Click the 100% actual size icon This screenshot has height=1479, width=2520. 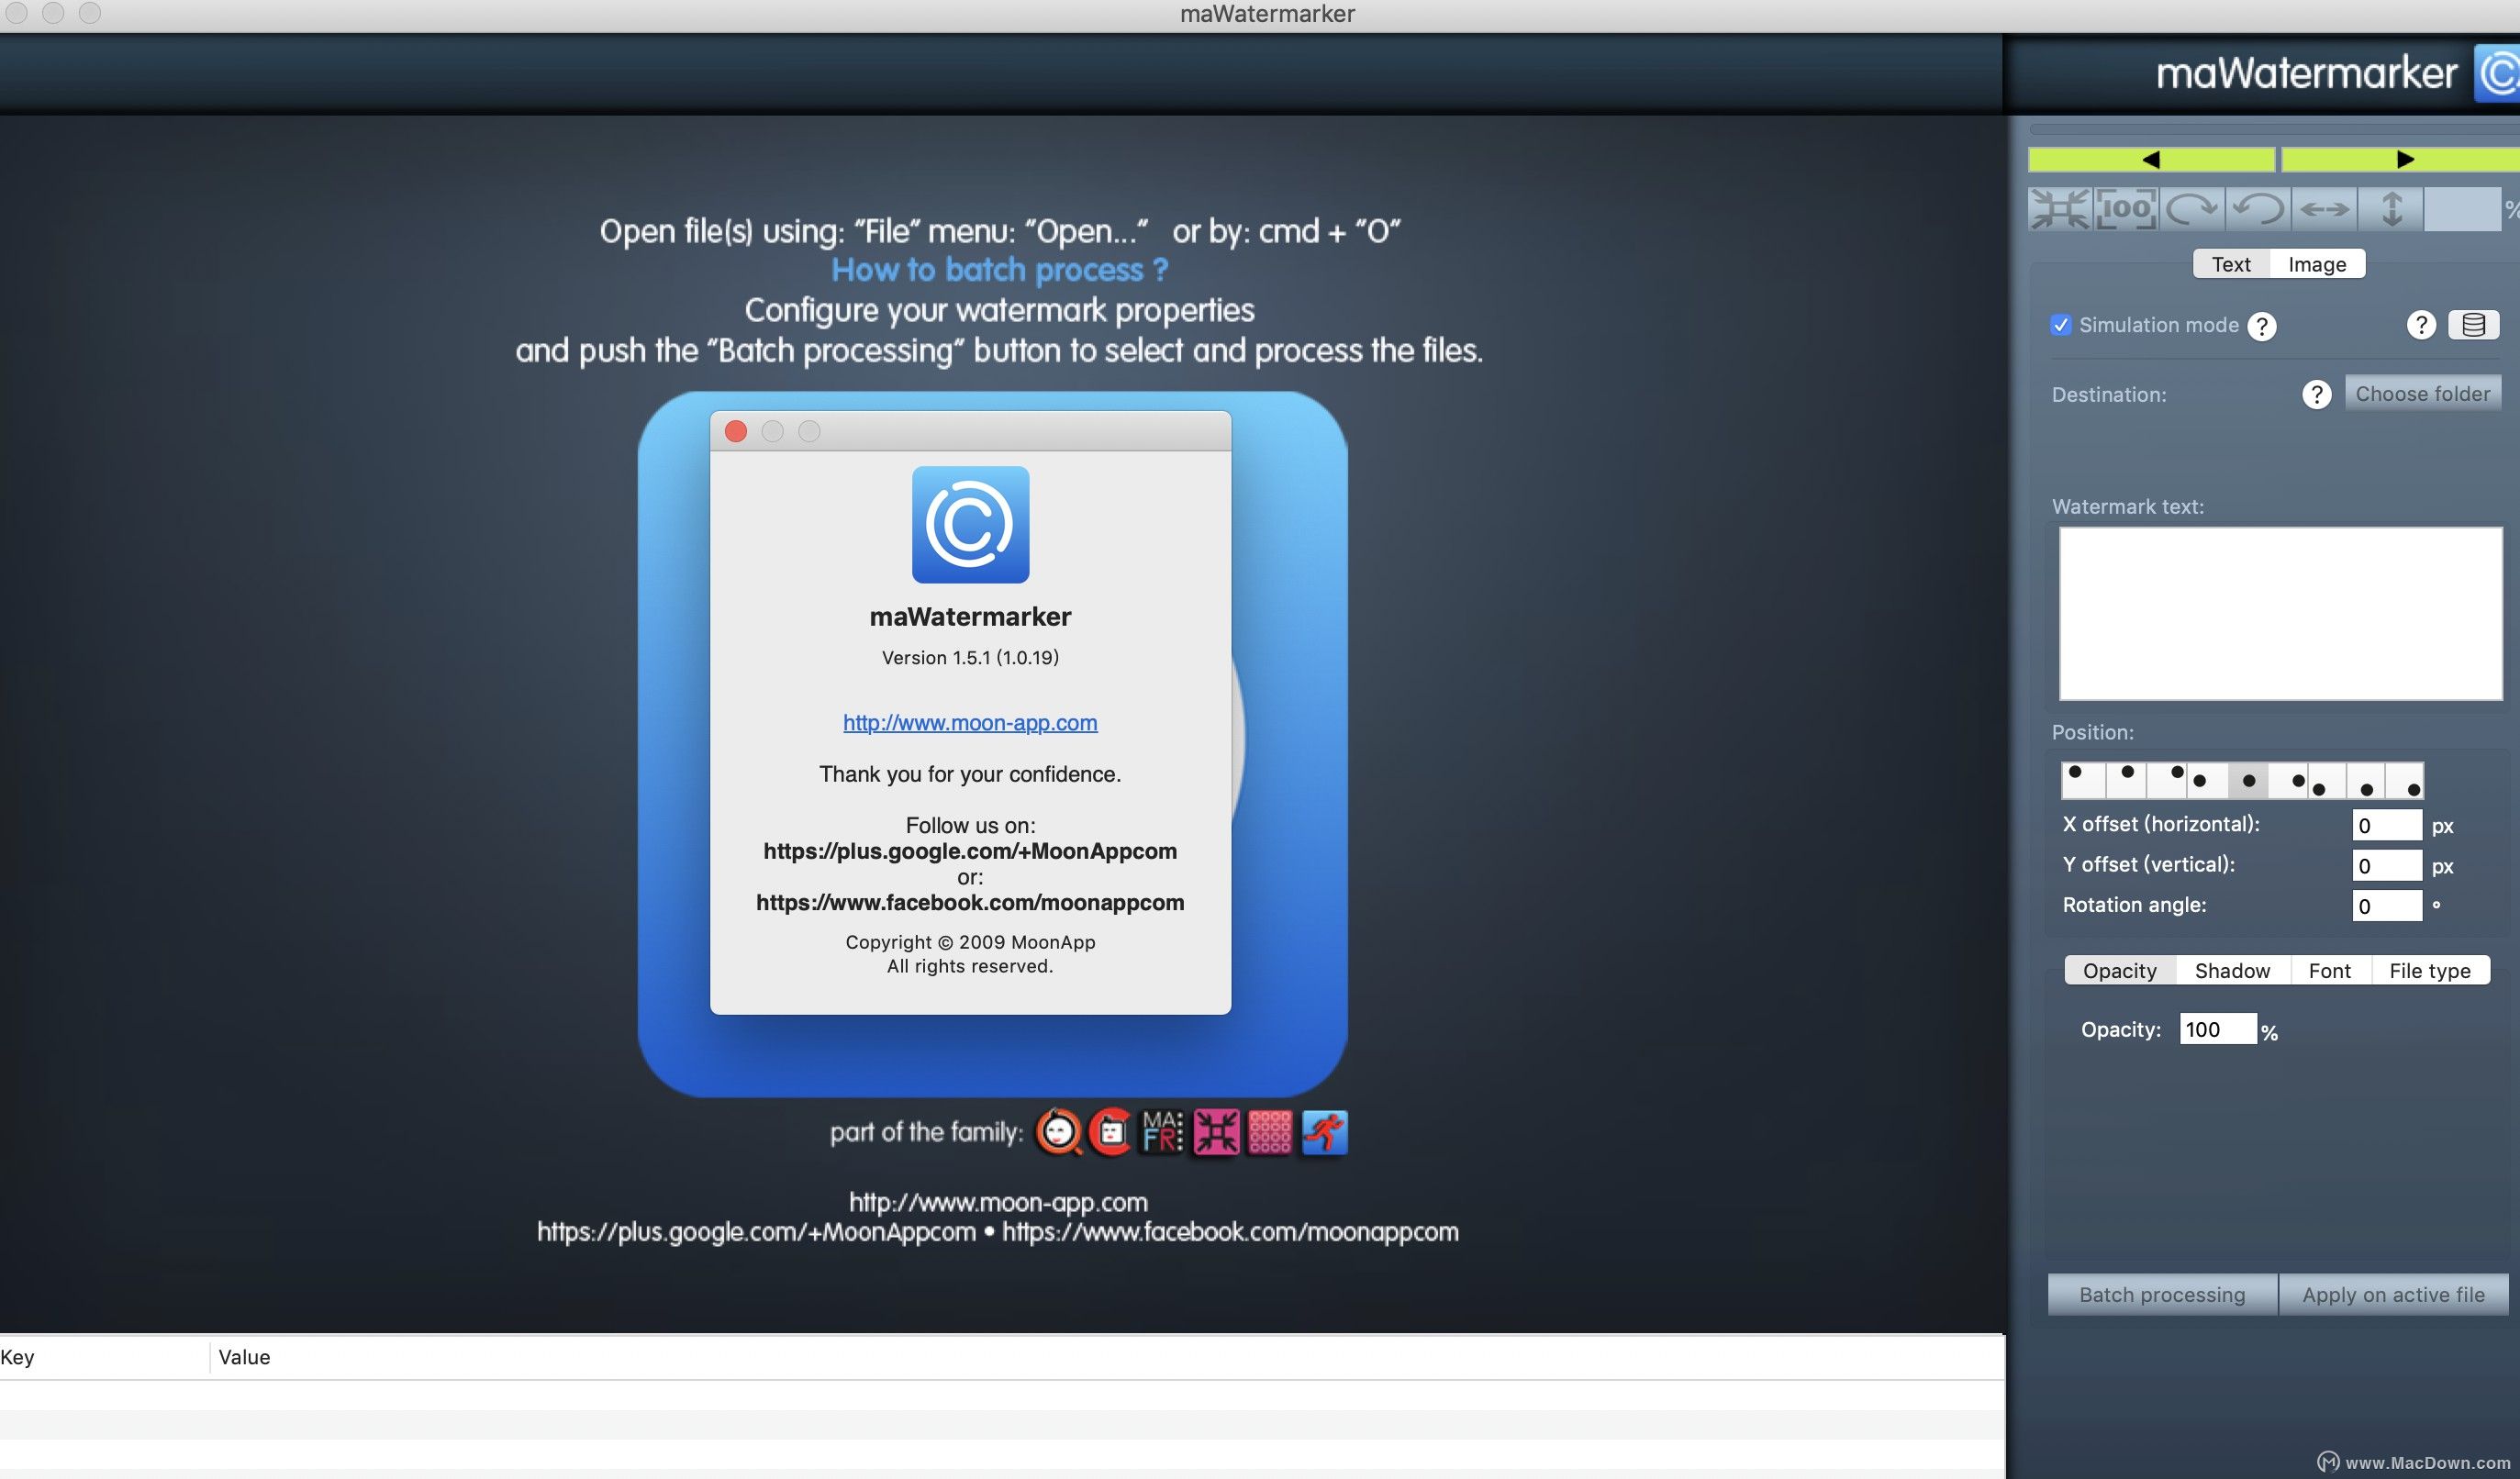pyautogui.click(x=2126, y=209)
